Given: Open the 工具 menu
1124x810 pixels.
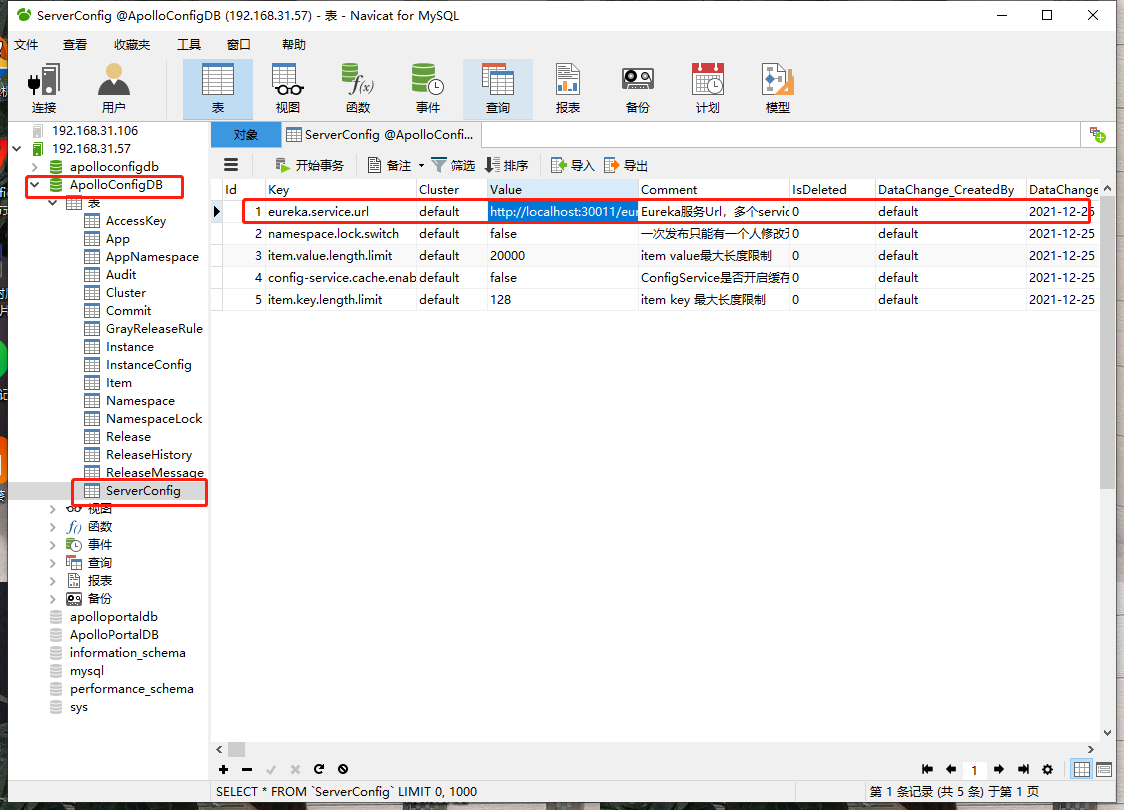Looking at the screenshot, I should coord(189,44).
